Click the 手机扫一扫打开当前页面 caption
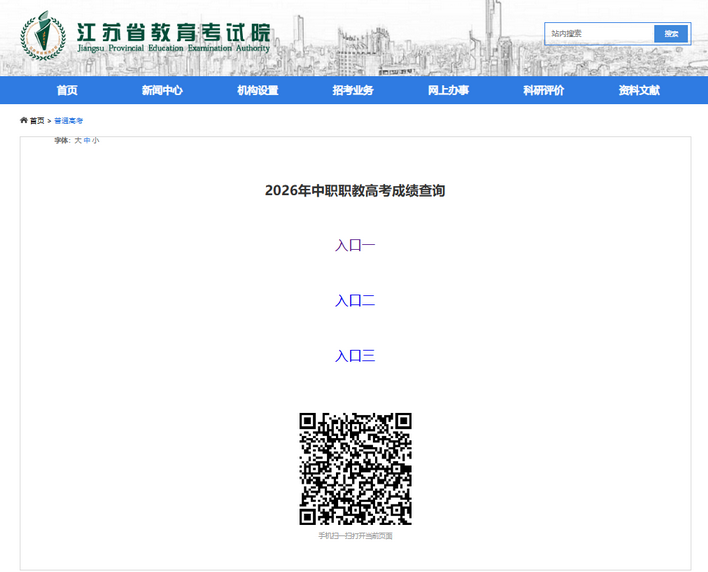 click(x=355, y=536)
